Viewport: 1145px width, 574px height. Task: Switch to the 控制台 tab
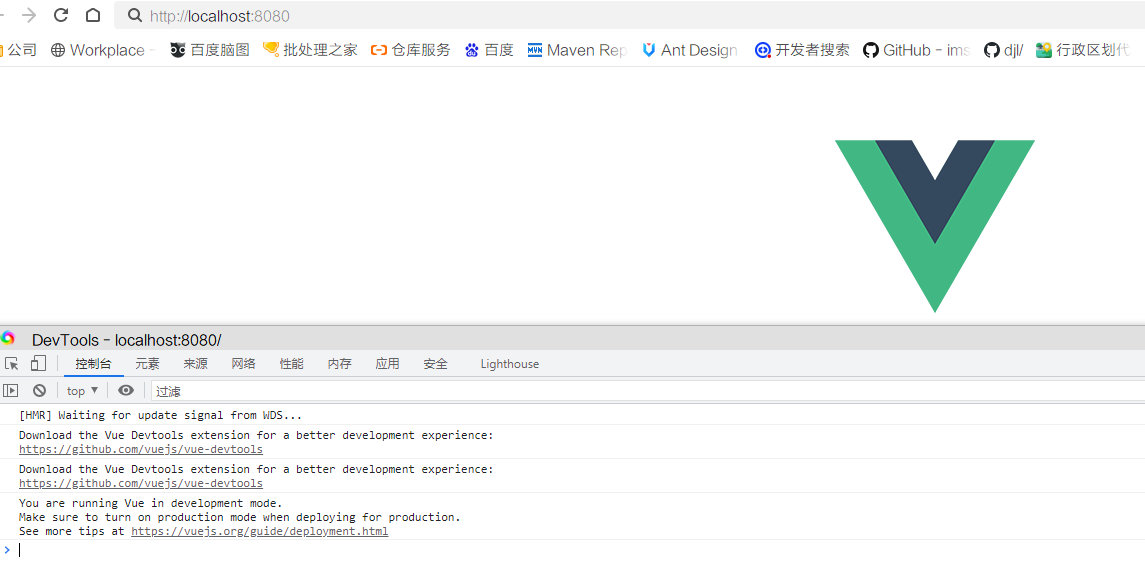tap(93, 364)
